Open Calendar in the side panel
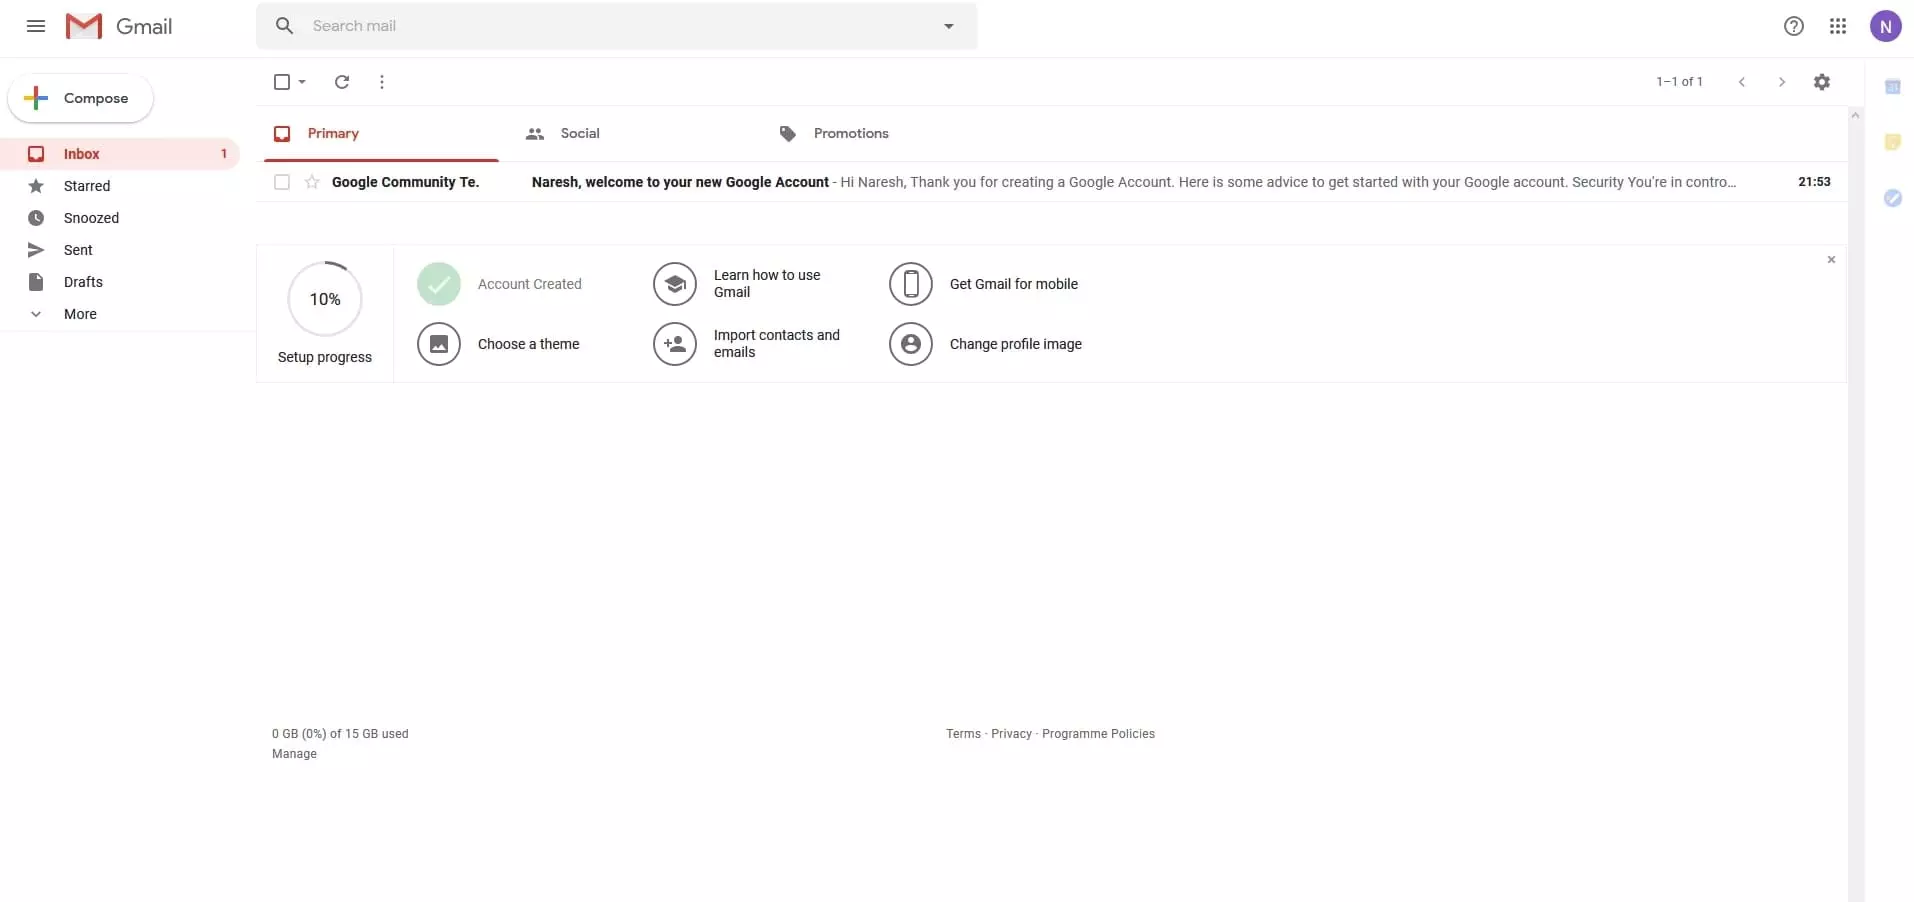 (x=1892, y=87)
